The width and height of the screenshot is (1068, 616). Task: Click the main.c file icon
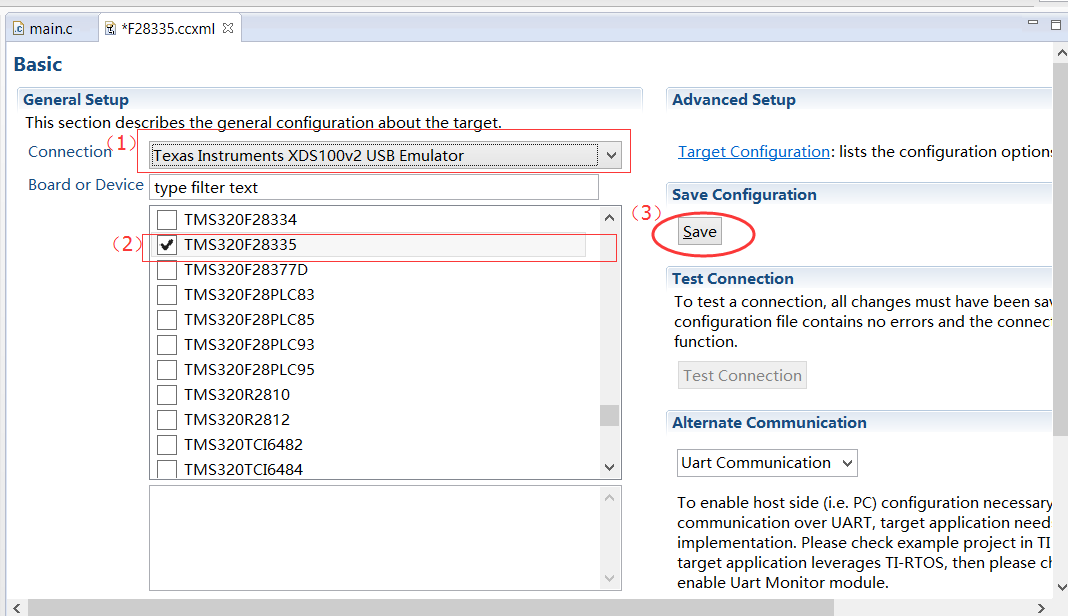click(x=18, y=29)
